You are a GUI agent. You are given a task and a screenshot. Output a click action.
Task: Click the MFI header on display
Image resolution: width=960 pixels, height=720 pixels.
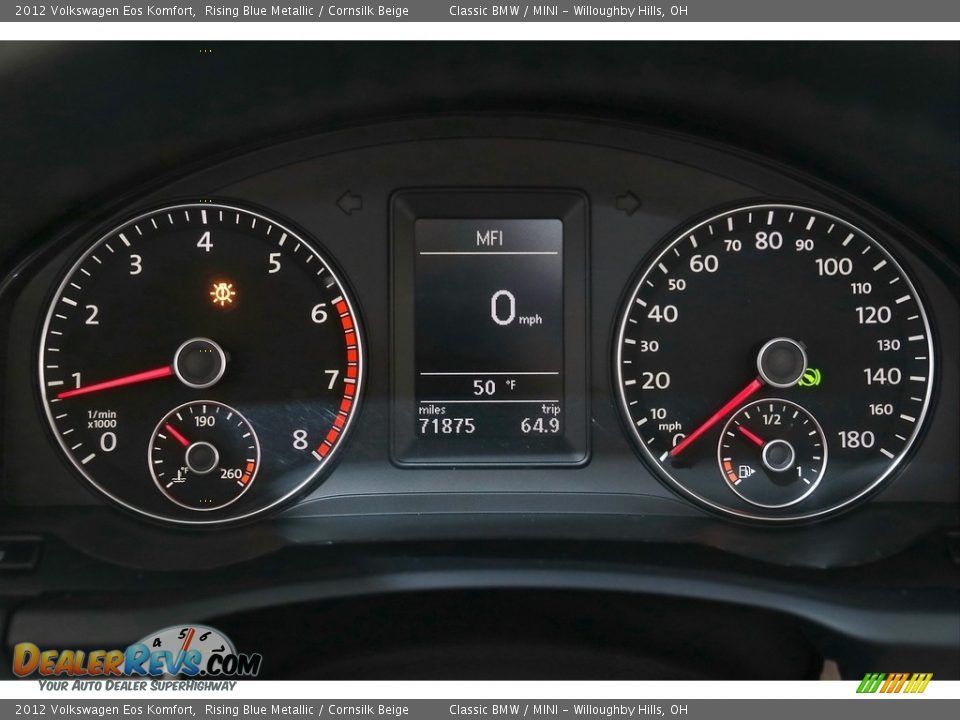point(489,238)
